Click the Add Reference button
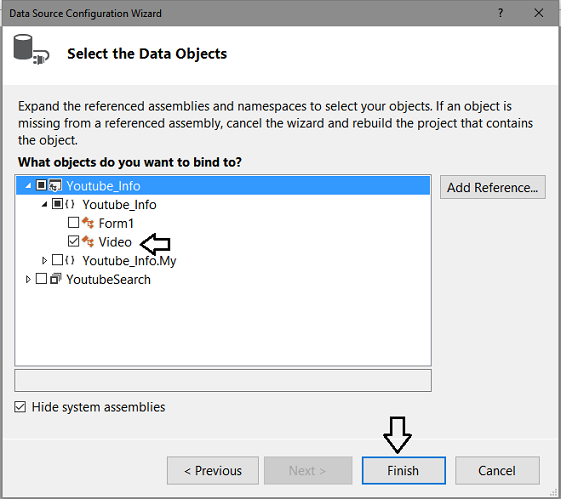 coord(493,187)
